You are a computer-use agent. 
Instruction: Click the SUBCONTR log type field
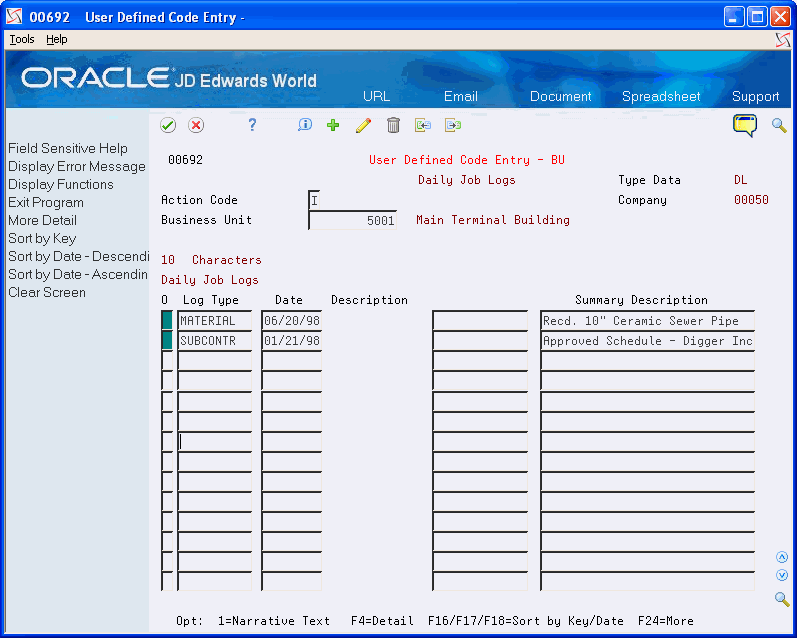(x=214, y=341)
